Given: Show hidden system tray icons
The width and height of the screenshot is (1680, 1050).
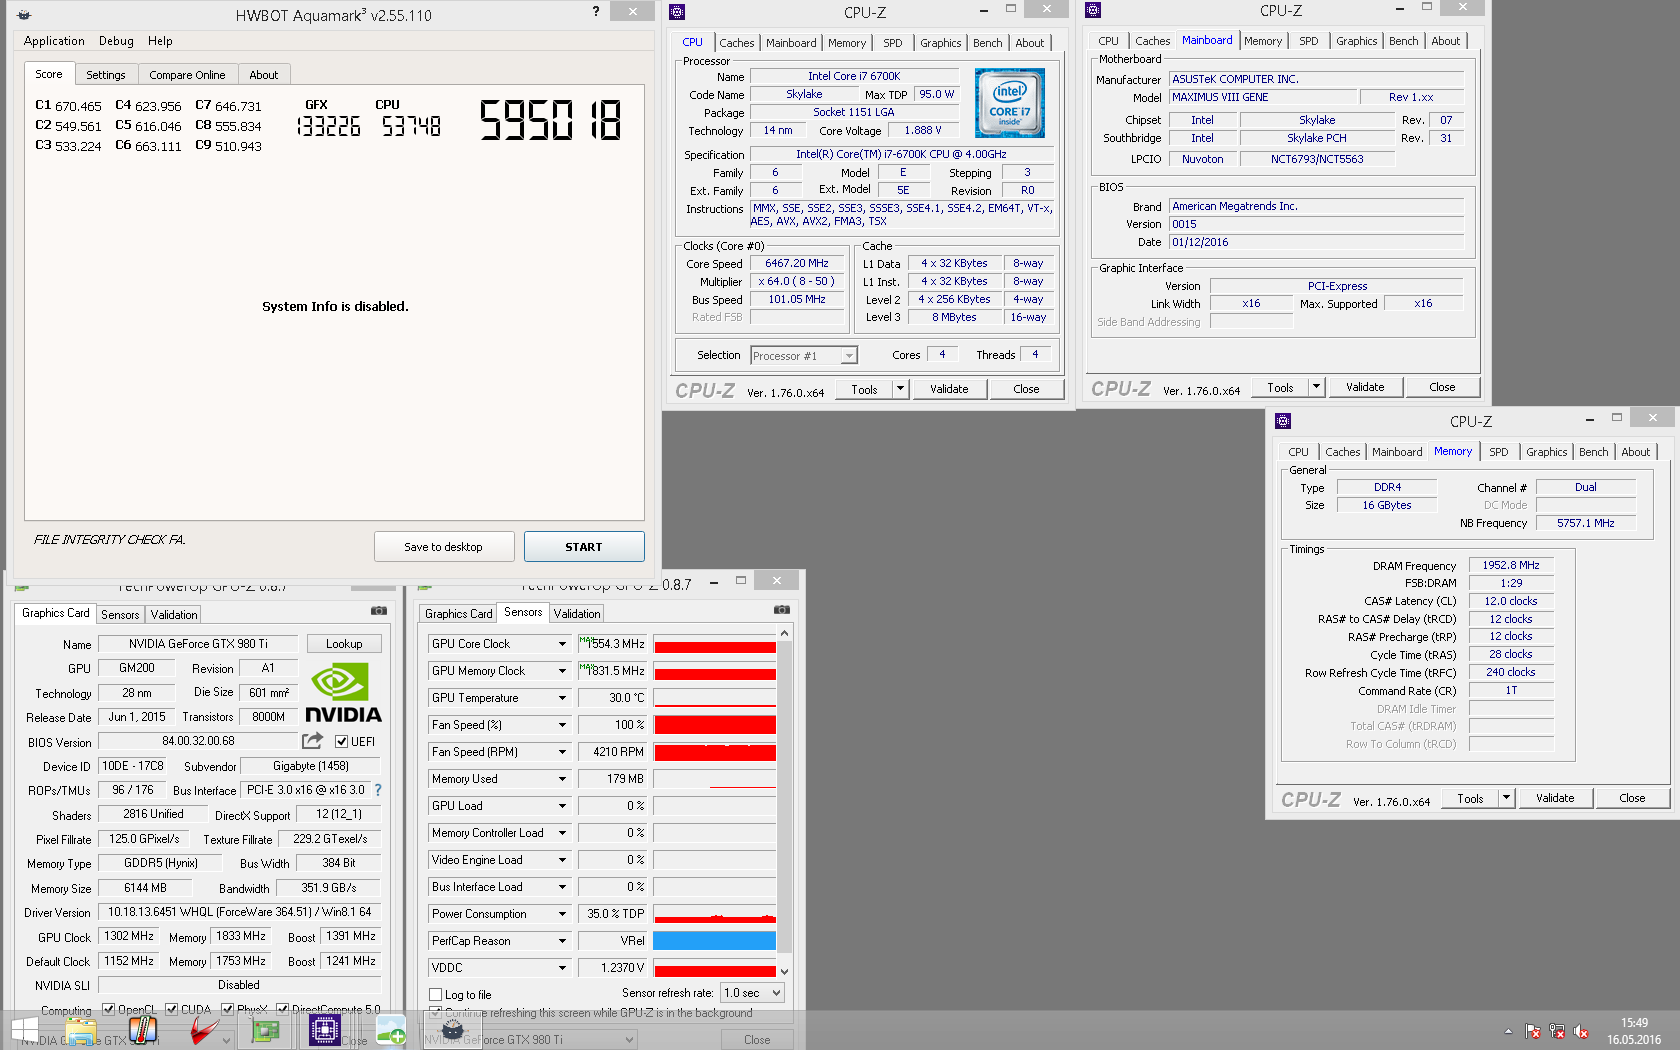Looking at the screenshot, I should (1508, 1031).
